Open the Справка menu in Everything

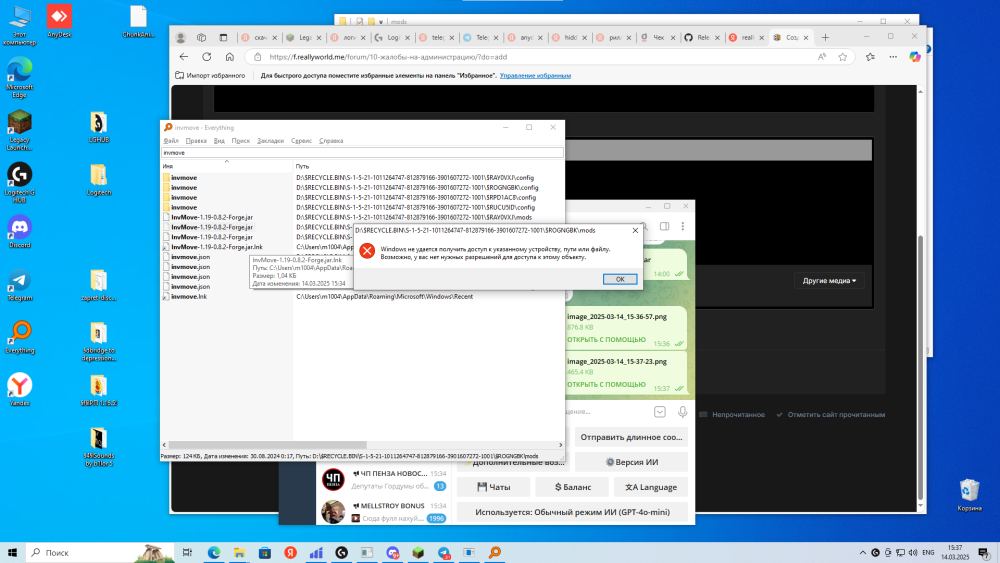coord(331,141)
